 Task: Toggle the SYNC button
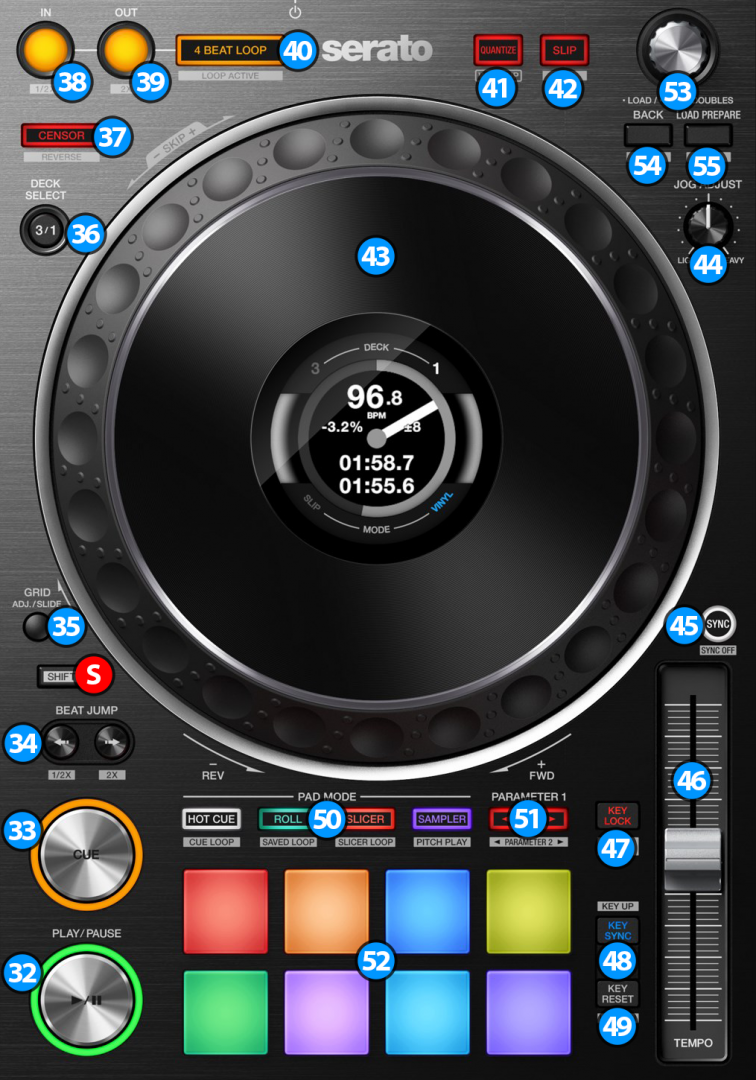[x=717, y=624]
